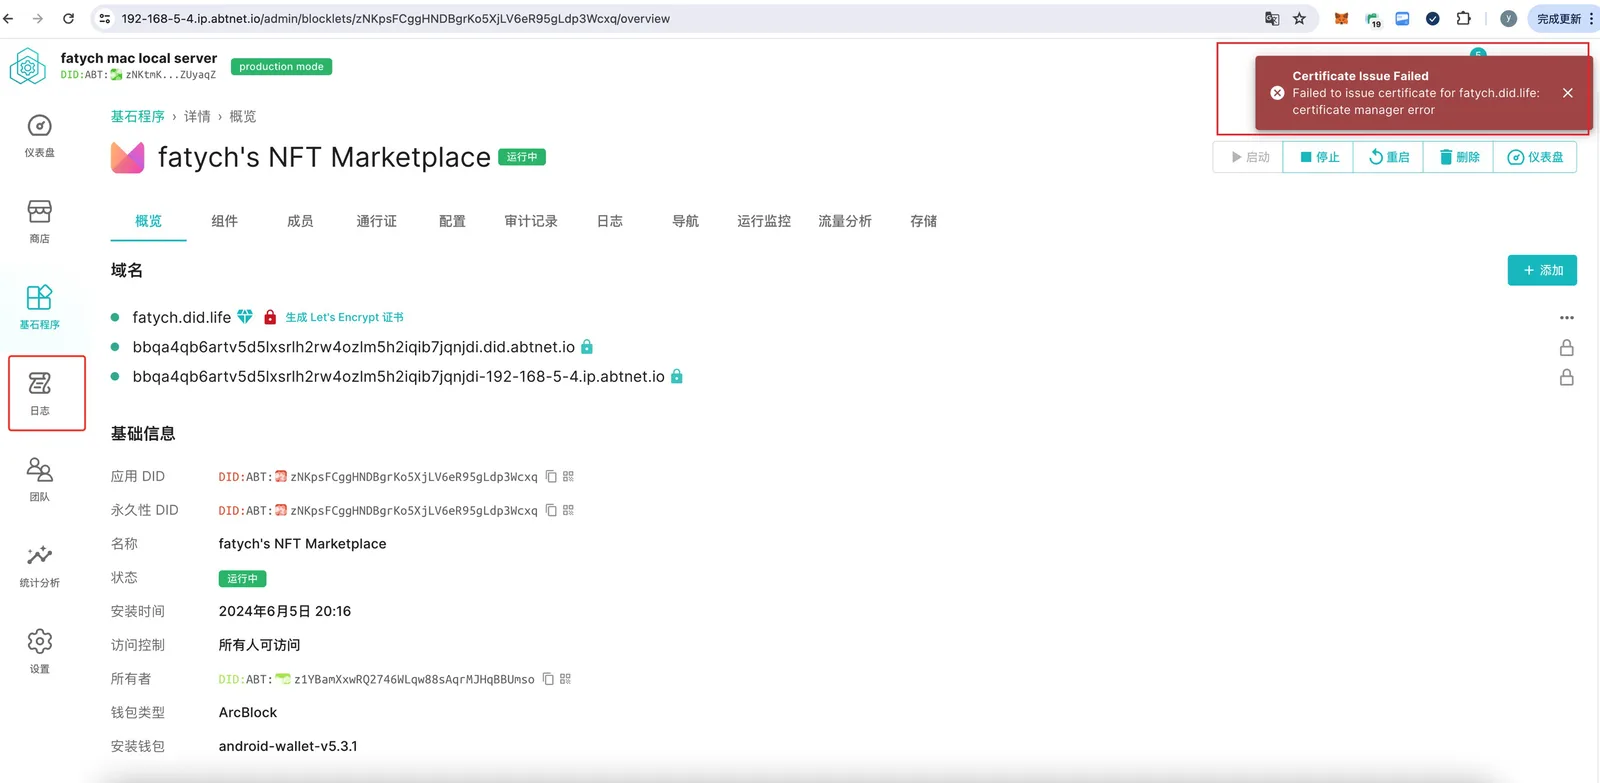Switch to the 成员 tab
The image size is (1600, 783).
point(300,221)
